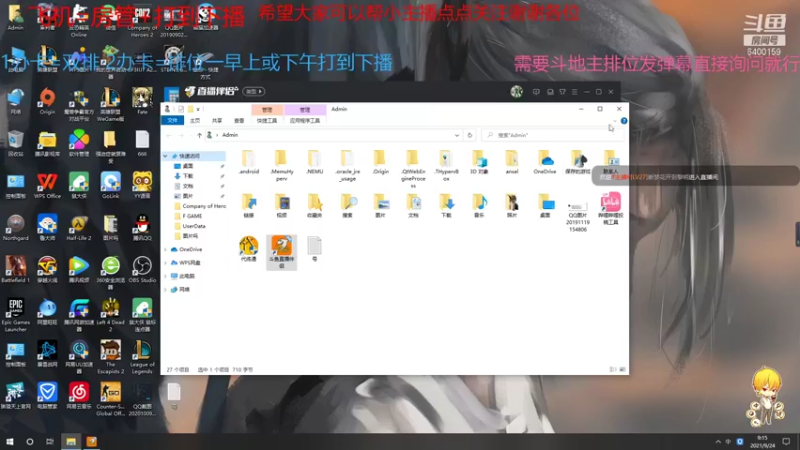This screenshot has width=800, height=450.
Task: Switch to orange Douyu app on taskbar
Action: [91, 441]
